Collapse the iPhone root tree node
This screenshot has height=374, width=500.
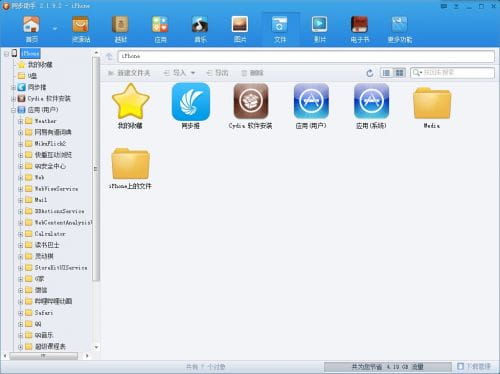click(6, 54)
